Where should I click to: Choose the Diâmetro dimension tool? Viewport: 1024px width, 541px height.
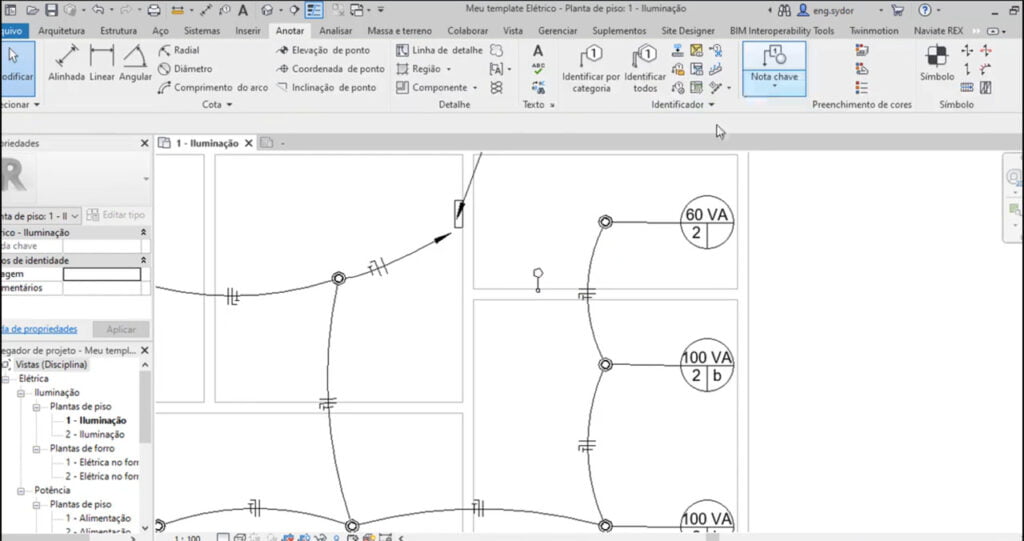point(185,69)
